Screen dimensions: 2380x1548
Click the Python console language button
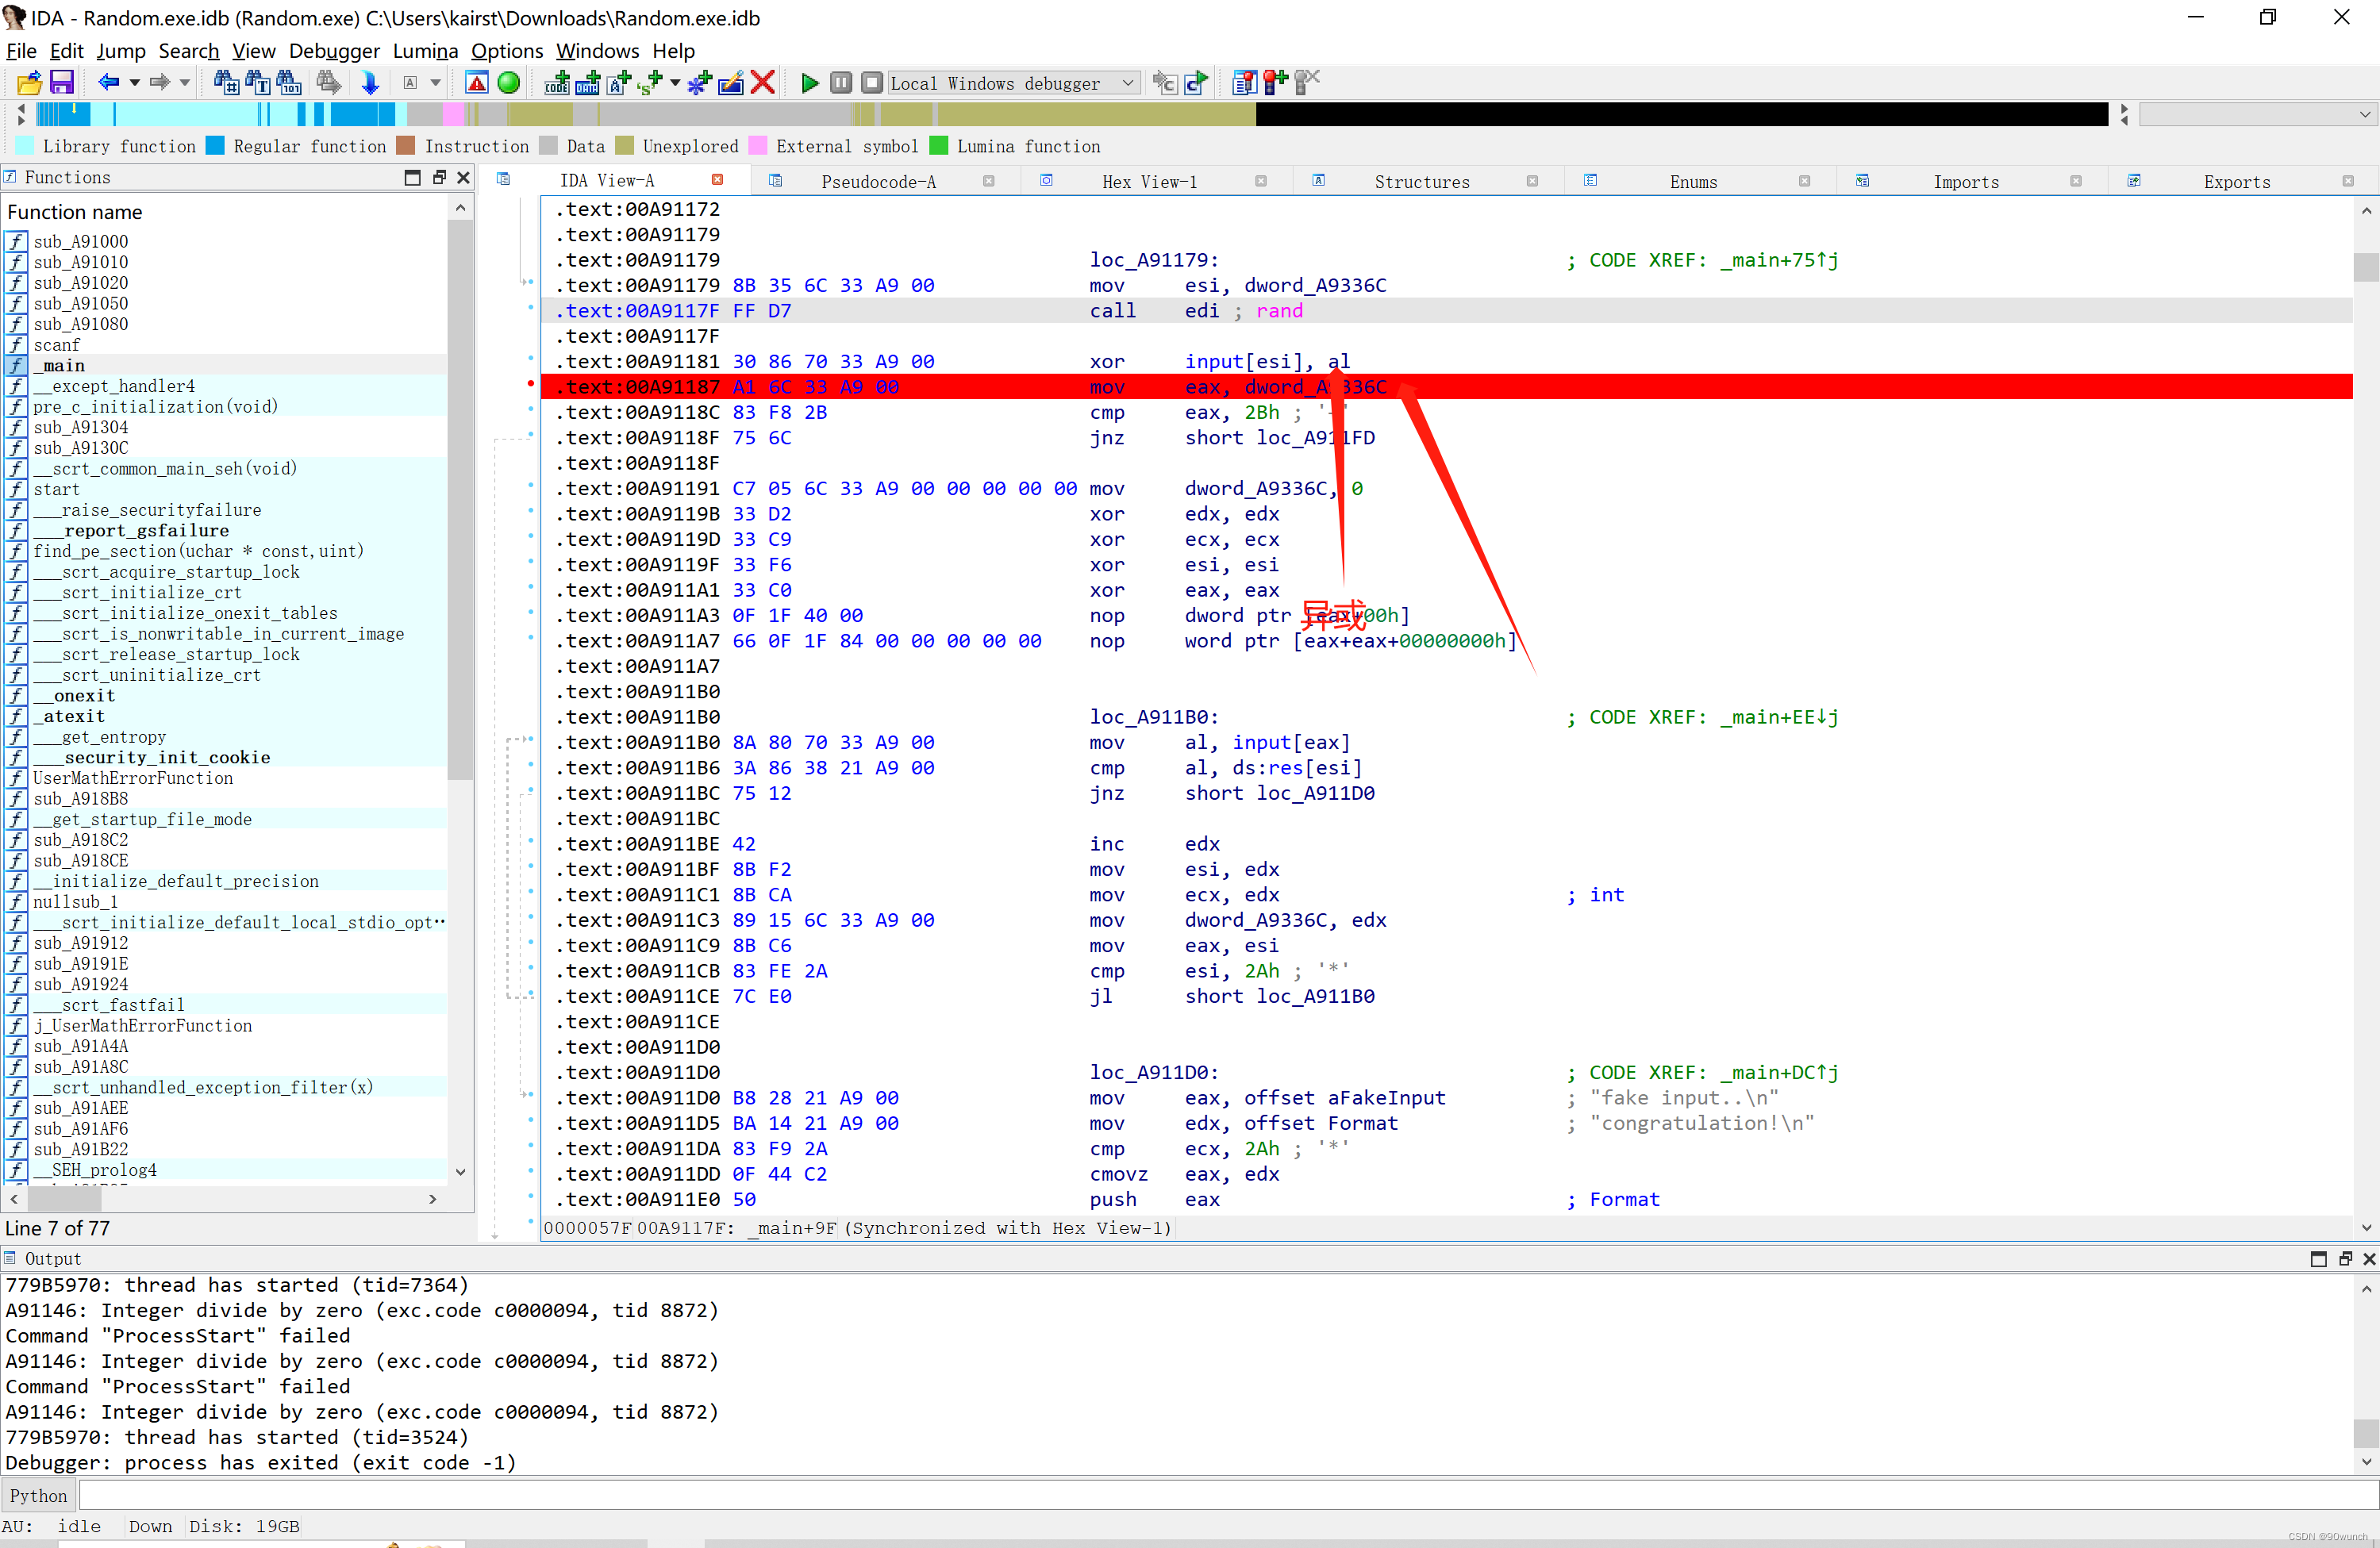[x=39, y=1495]
